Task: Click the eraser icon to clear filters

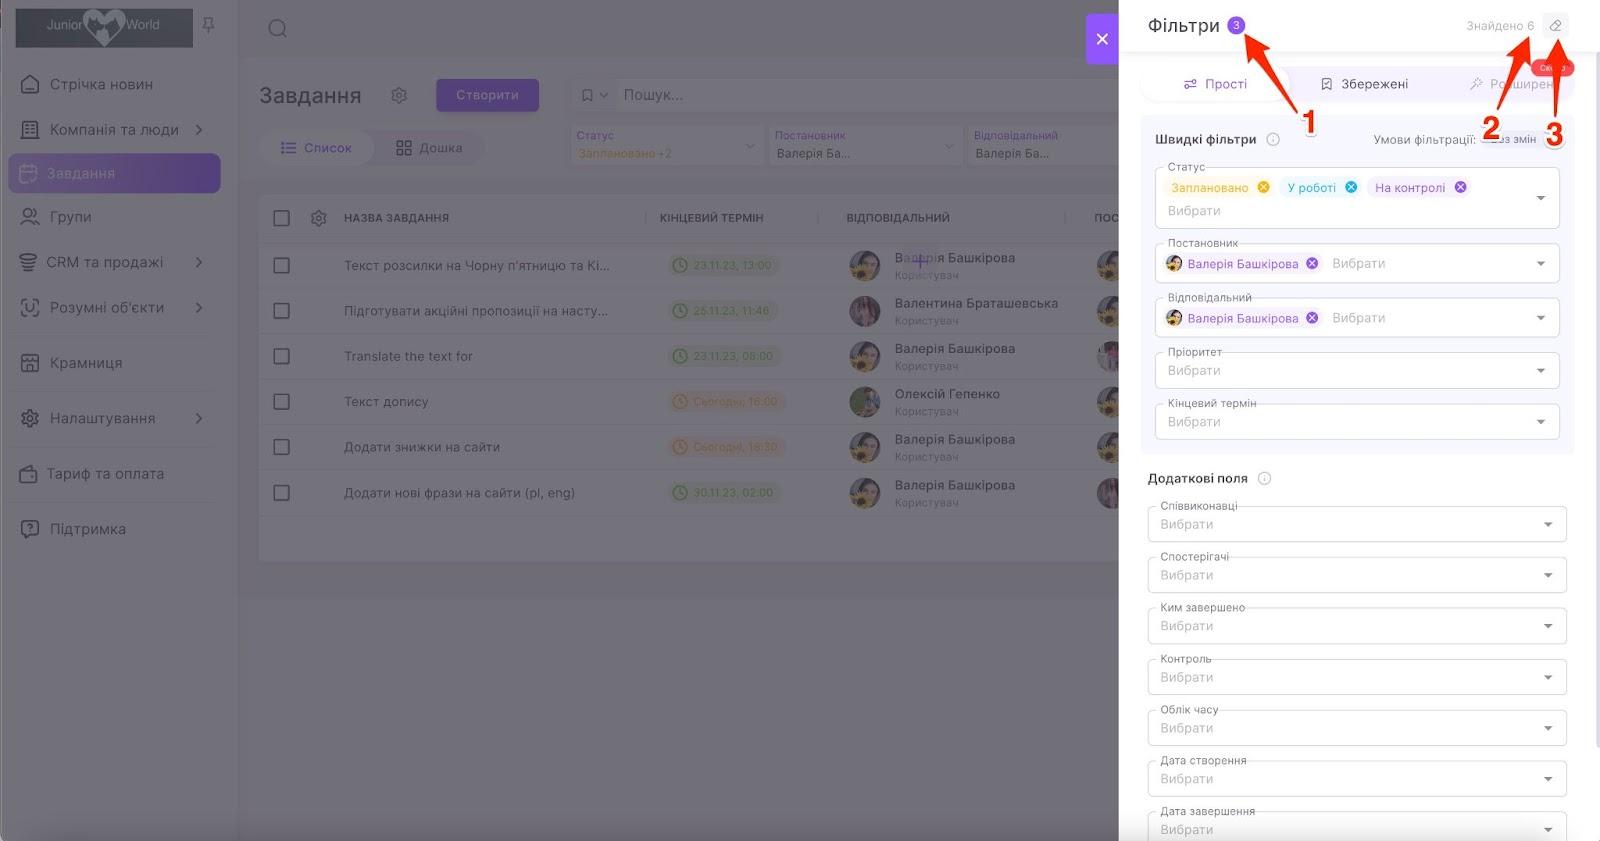Action: click(1555, 26)
